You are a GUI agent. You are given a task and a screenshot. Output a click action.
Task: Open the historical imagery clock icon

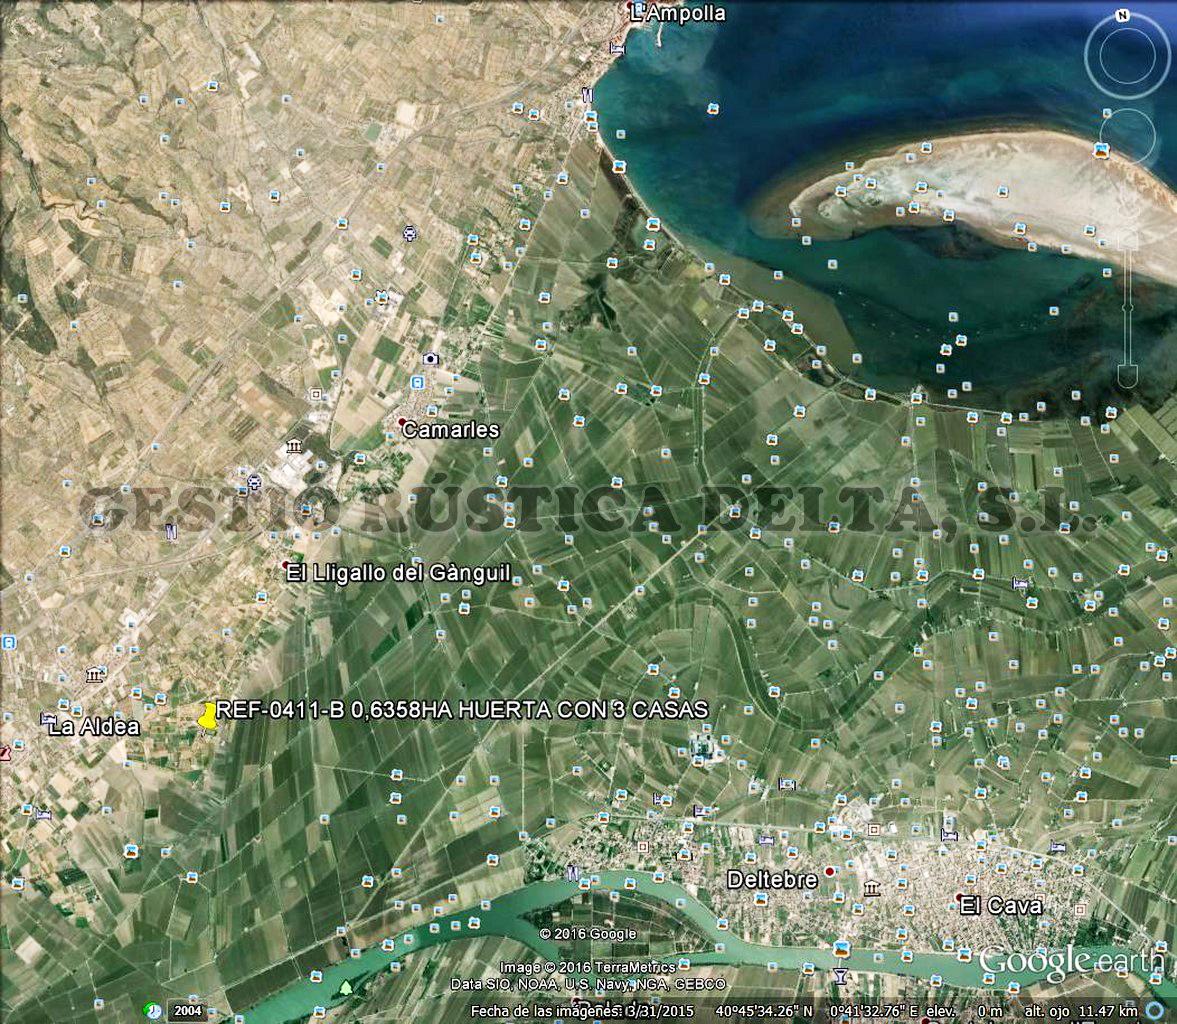click(x=151, y=1010)
